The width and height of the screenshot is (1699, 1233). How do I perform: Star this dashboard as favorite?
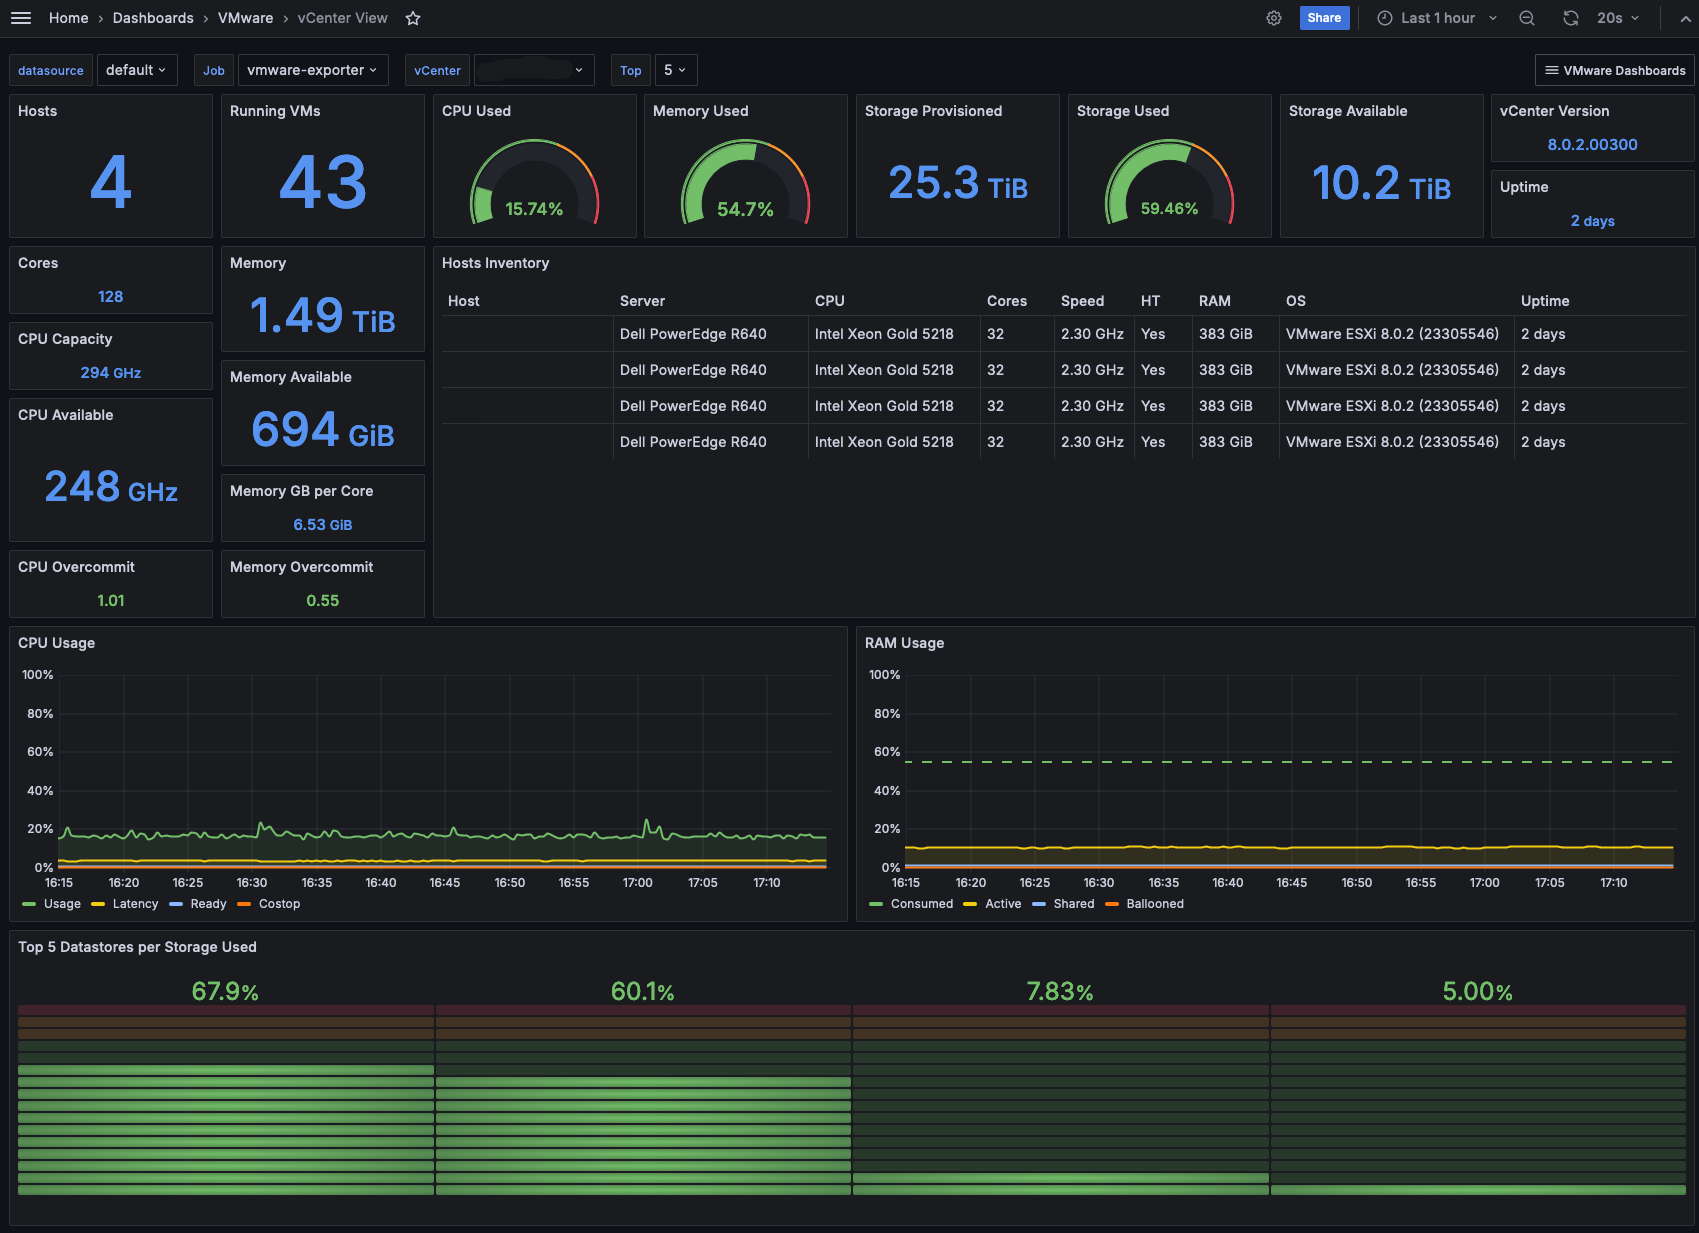click(413, 18)
